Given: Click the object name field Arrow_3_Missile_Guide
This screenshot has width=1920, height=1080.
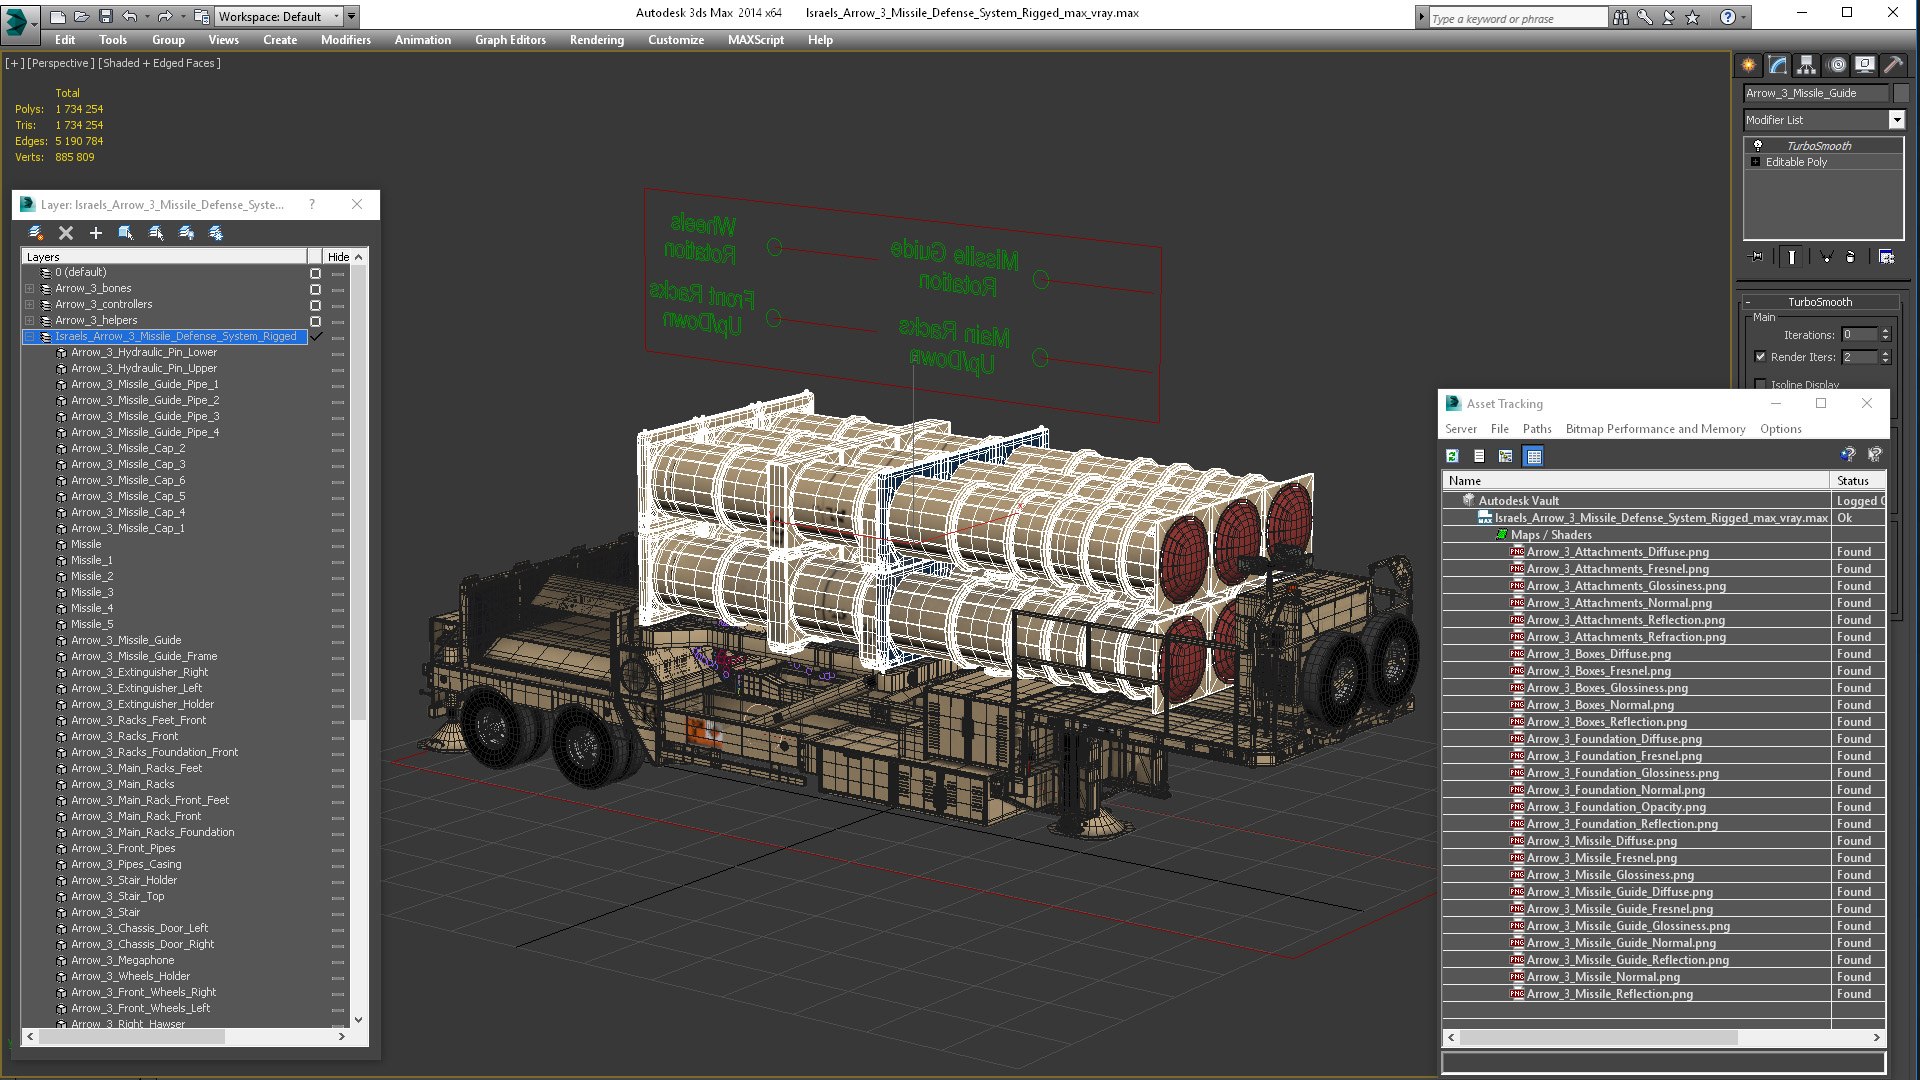Looking at the screenshot, I should coord(1816,93).
